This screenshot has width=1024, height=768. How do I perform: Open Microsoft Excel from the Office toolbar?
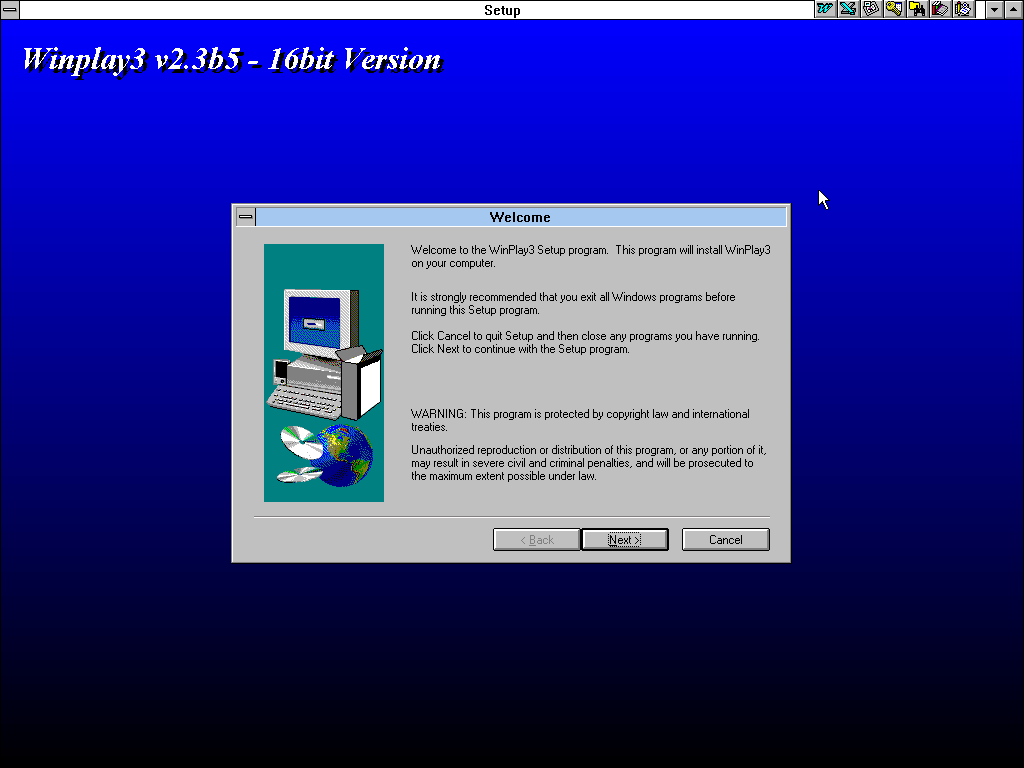point(848,9)
